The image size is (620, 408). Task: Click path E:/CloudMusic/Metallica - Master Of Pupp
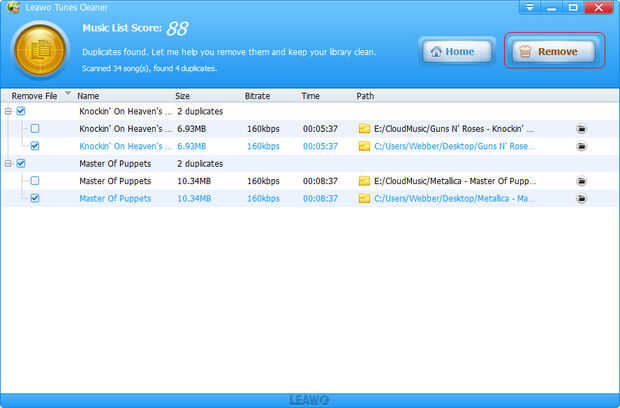pos(455,181)
